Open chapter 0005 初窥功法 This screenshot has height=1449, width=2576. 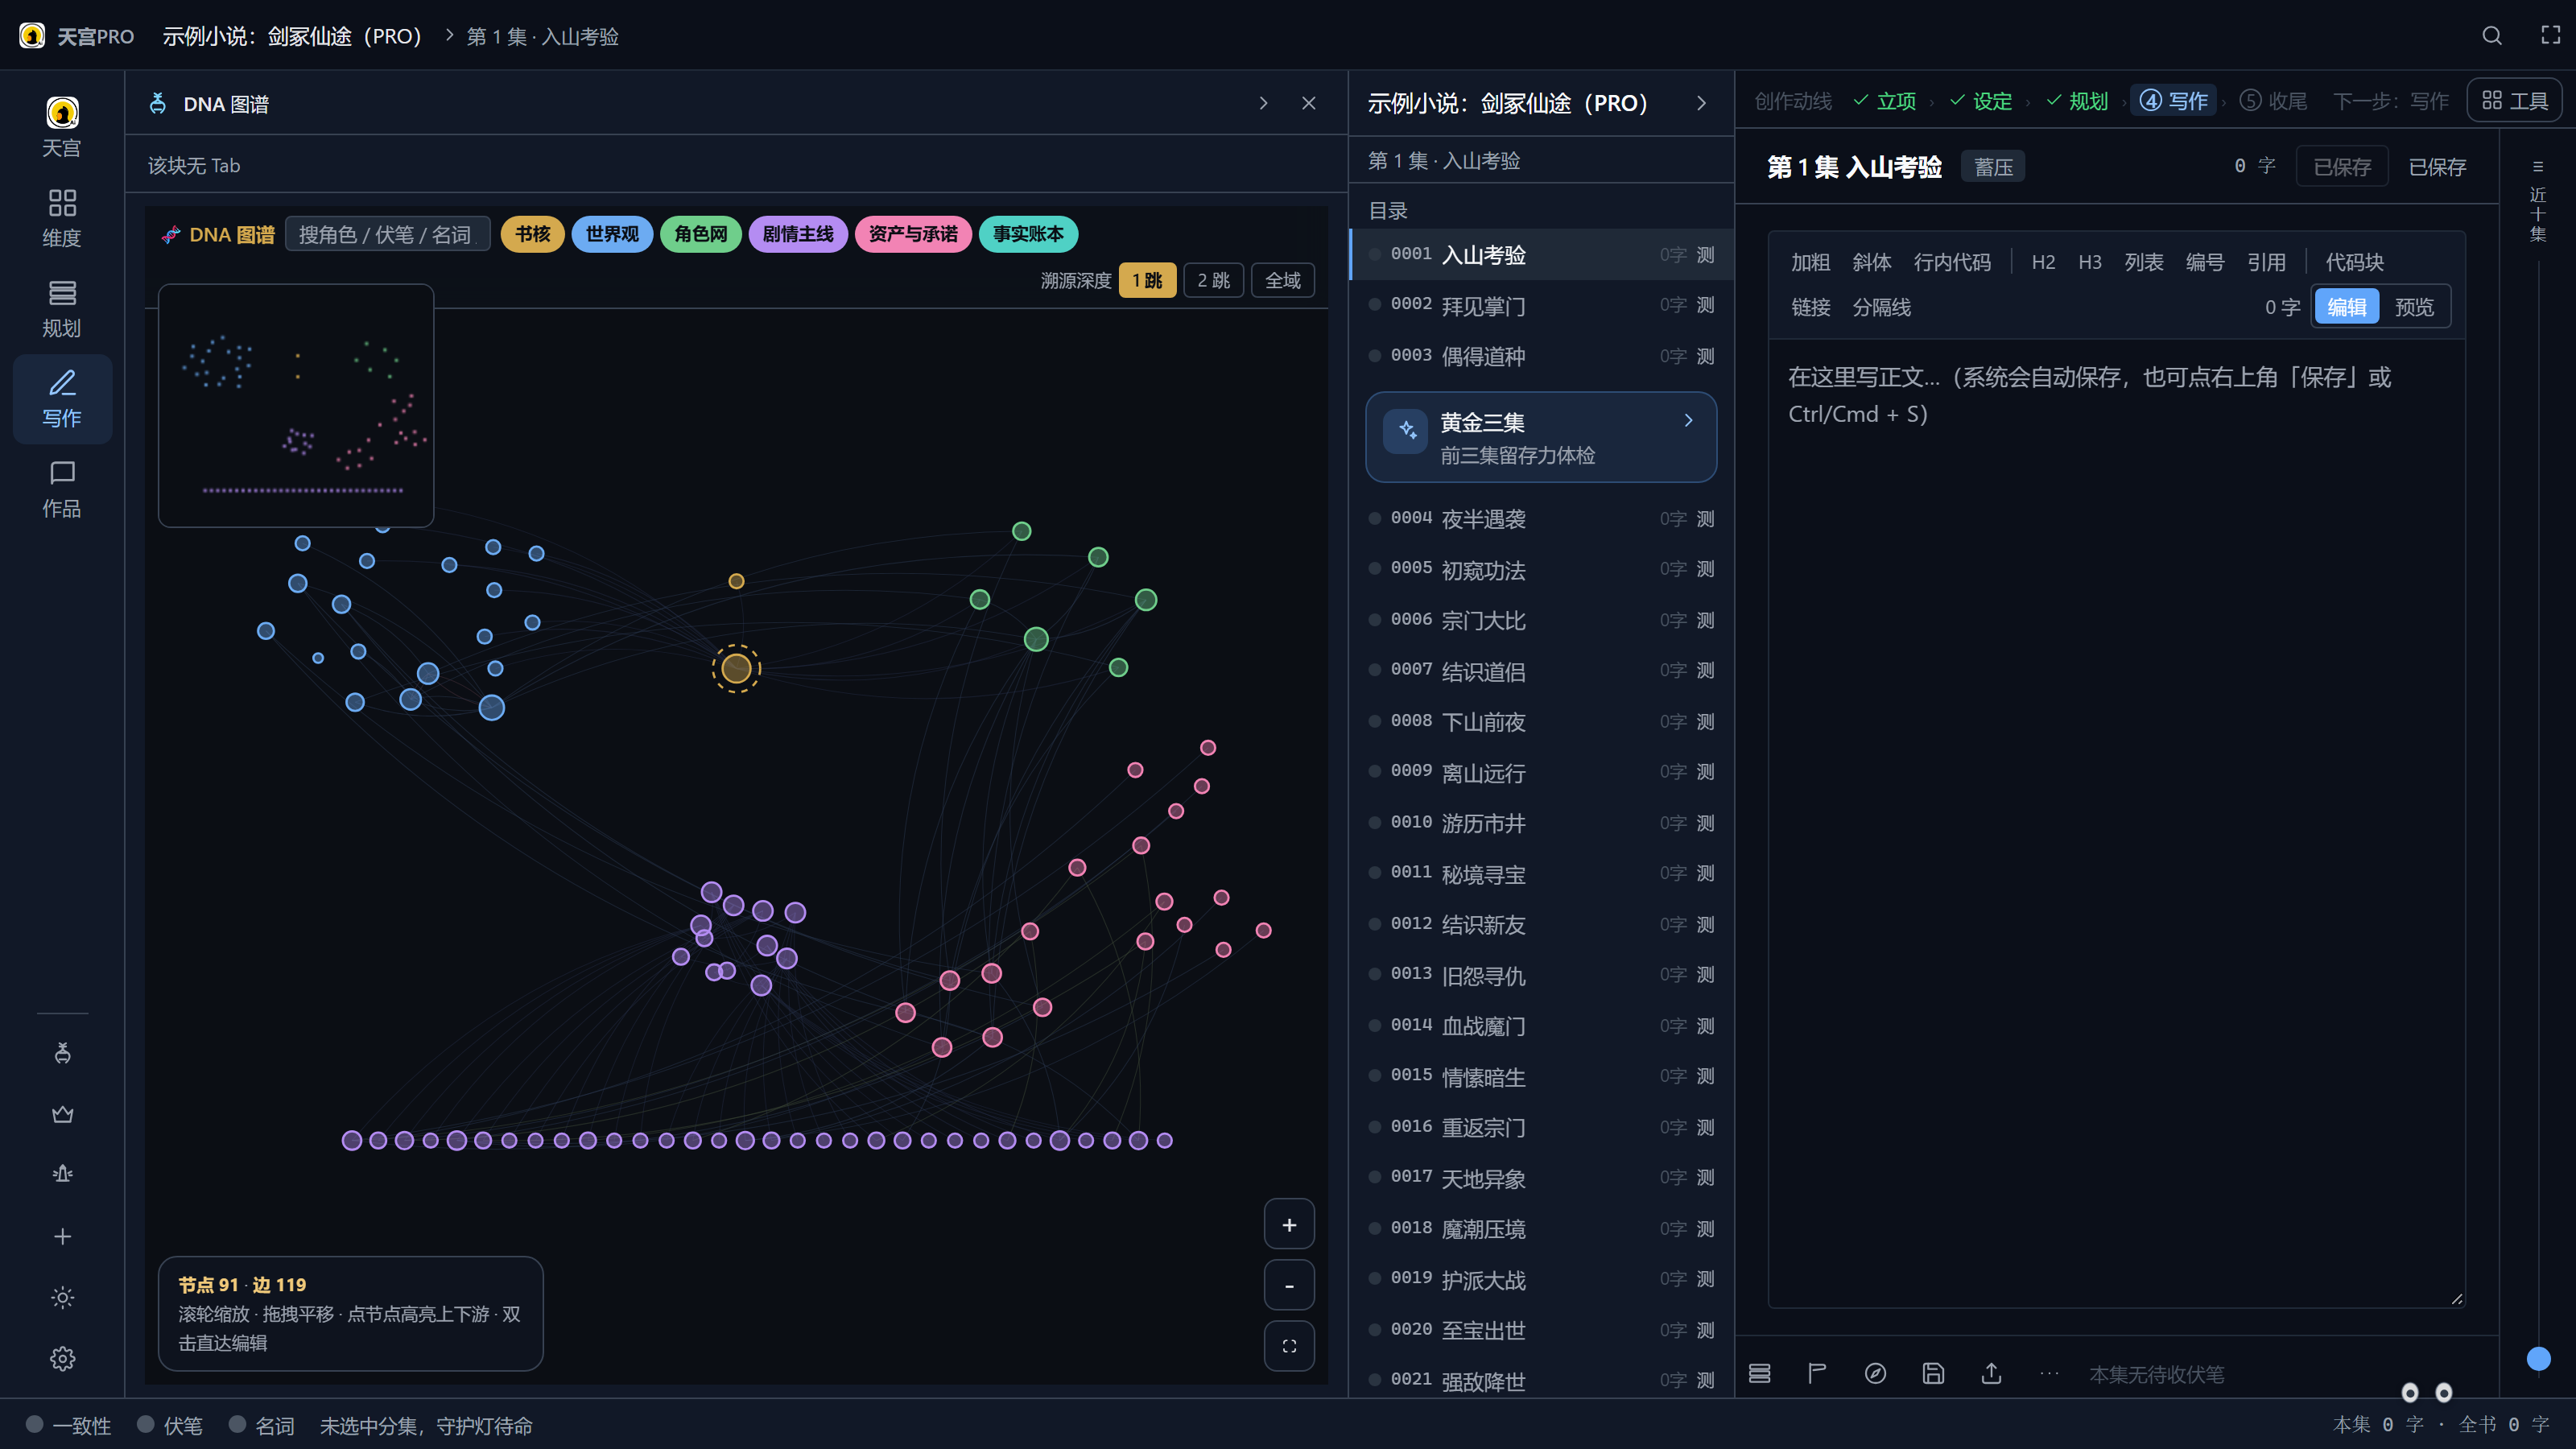1541,570
